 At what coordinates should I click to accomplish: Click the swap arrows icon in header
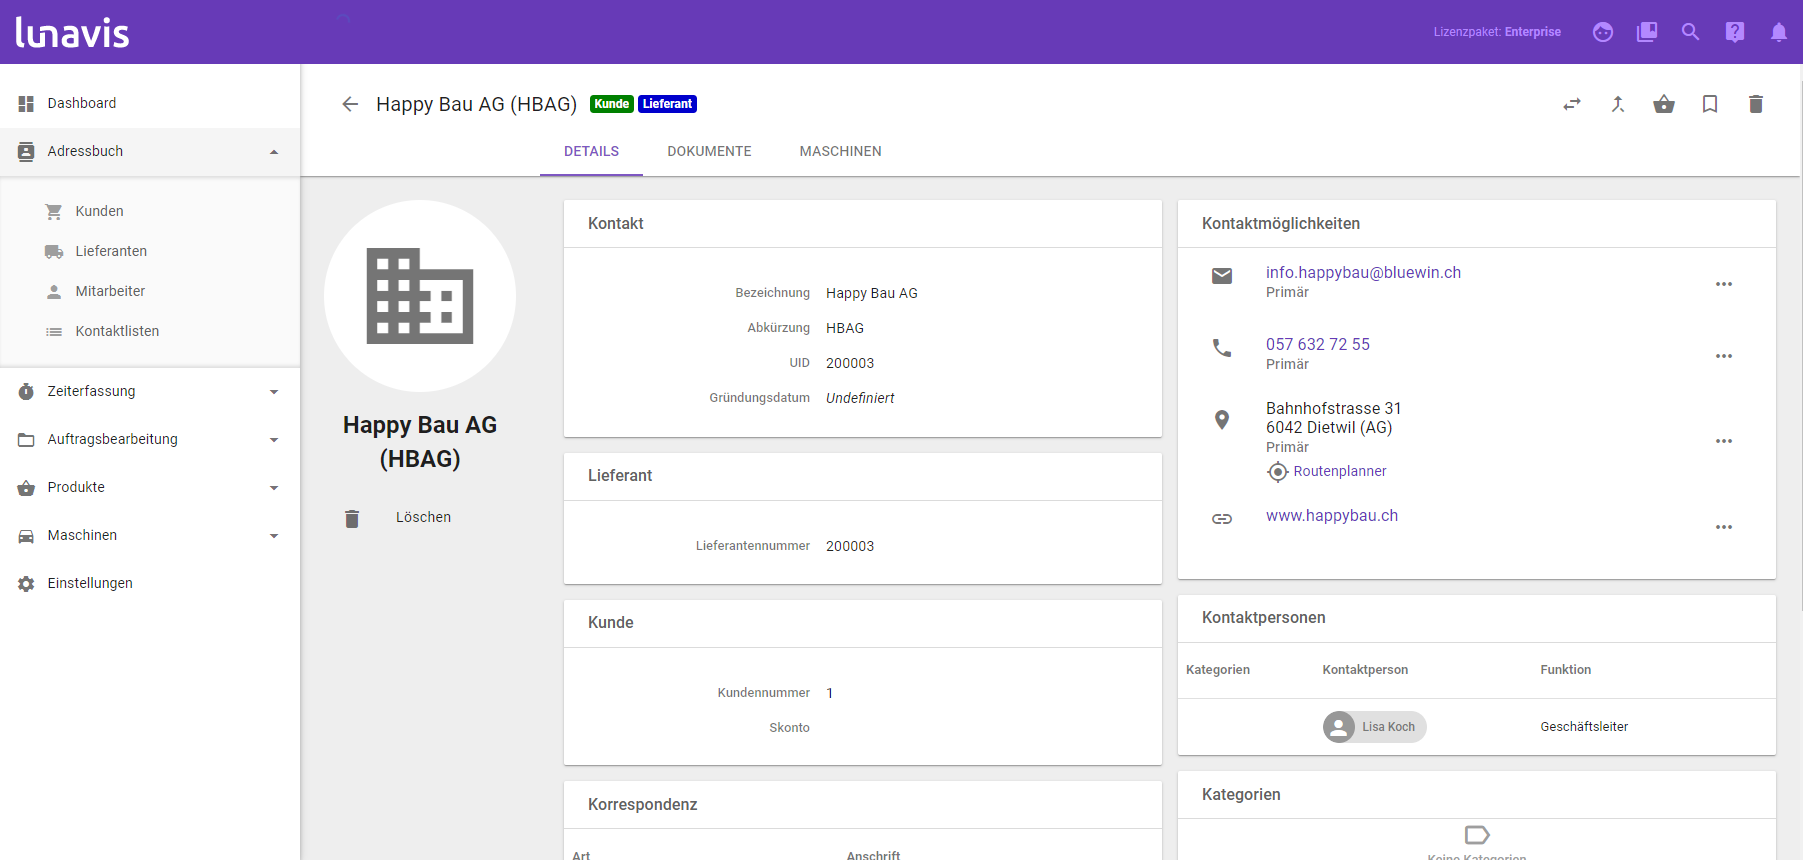1572,104
